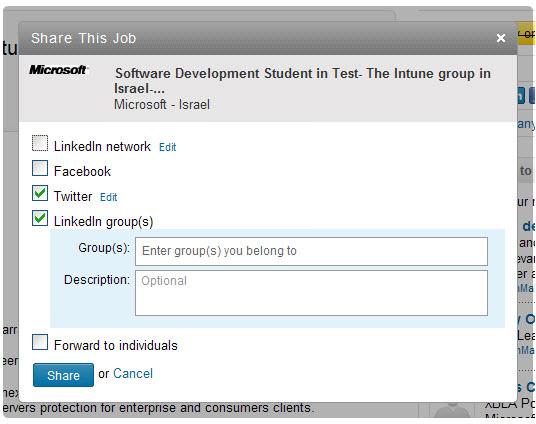Click into the optional Description text box
The width and height of the screenshot is (536, 424).
point(311,293)
